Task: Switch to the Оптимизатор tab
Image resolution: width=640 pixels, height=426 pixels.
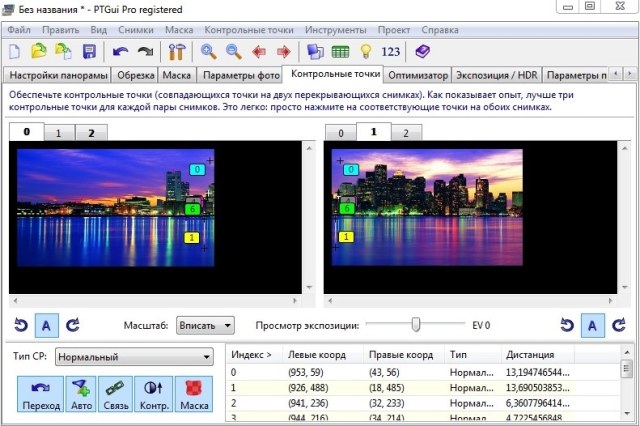Action: [417, 75]
